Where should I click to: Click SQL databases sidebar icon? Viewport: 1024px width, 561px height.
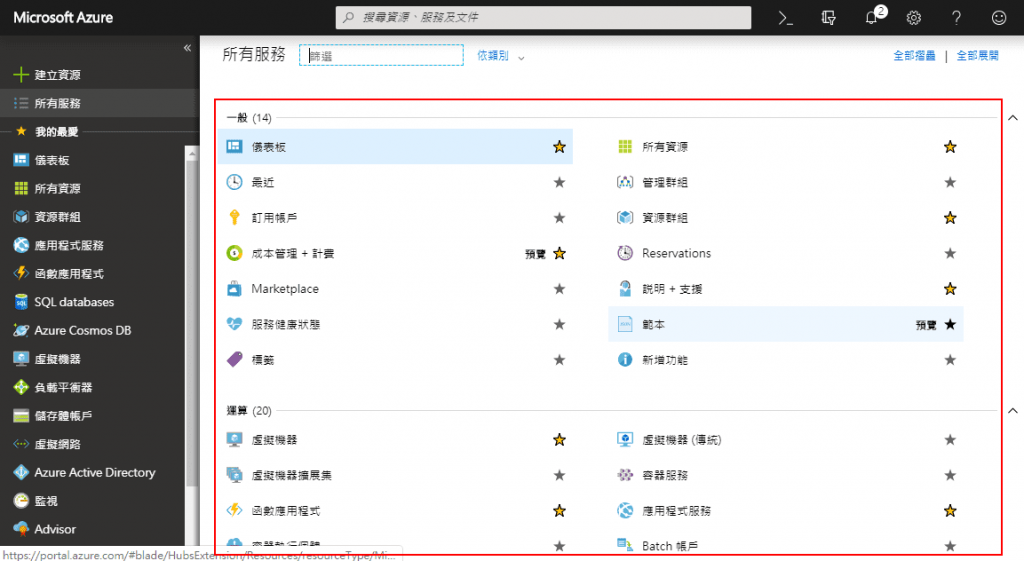click(x=21, y=302)
